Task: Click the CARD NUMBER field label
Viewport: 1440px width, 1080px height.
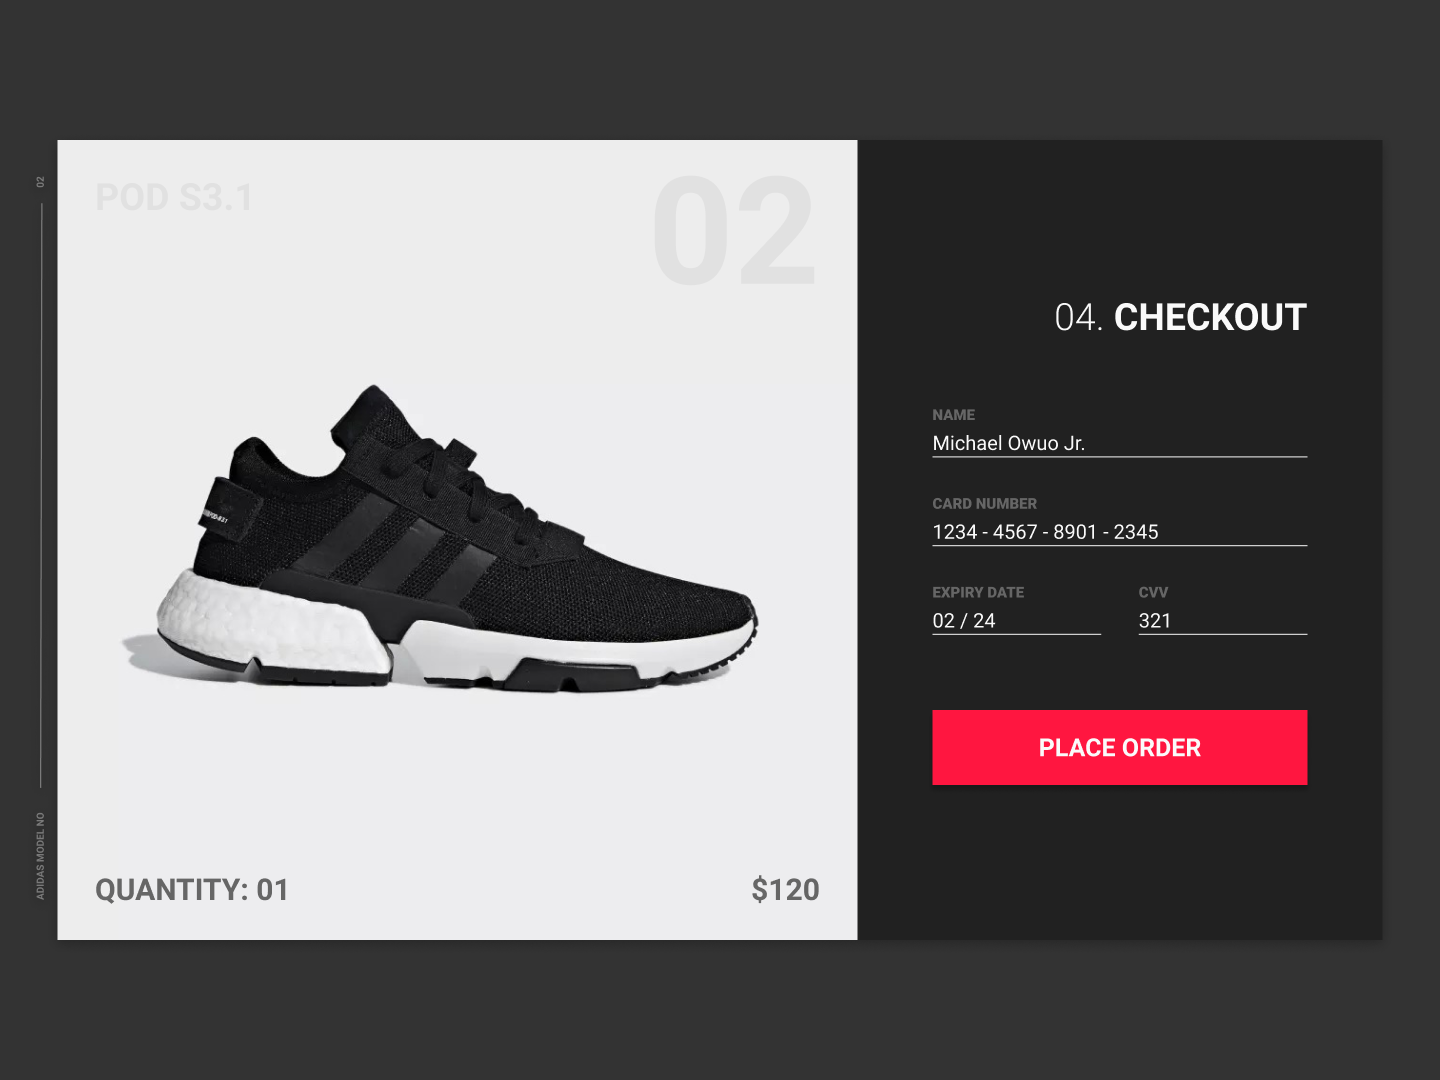Action: point(984,504)
